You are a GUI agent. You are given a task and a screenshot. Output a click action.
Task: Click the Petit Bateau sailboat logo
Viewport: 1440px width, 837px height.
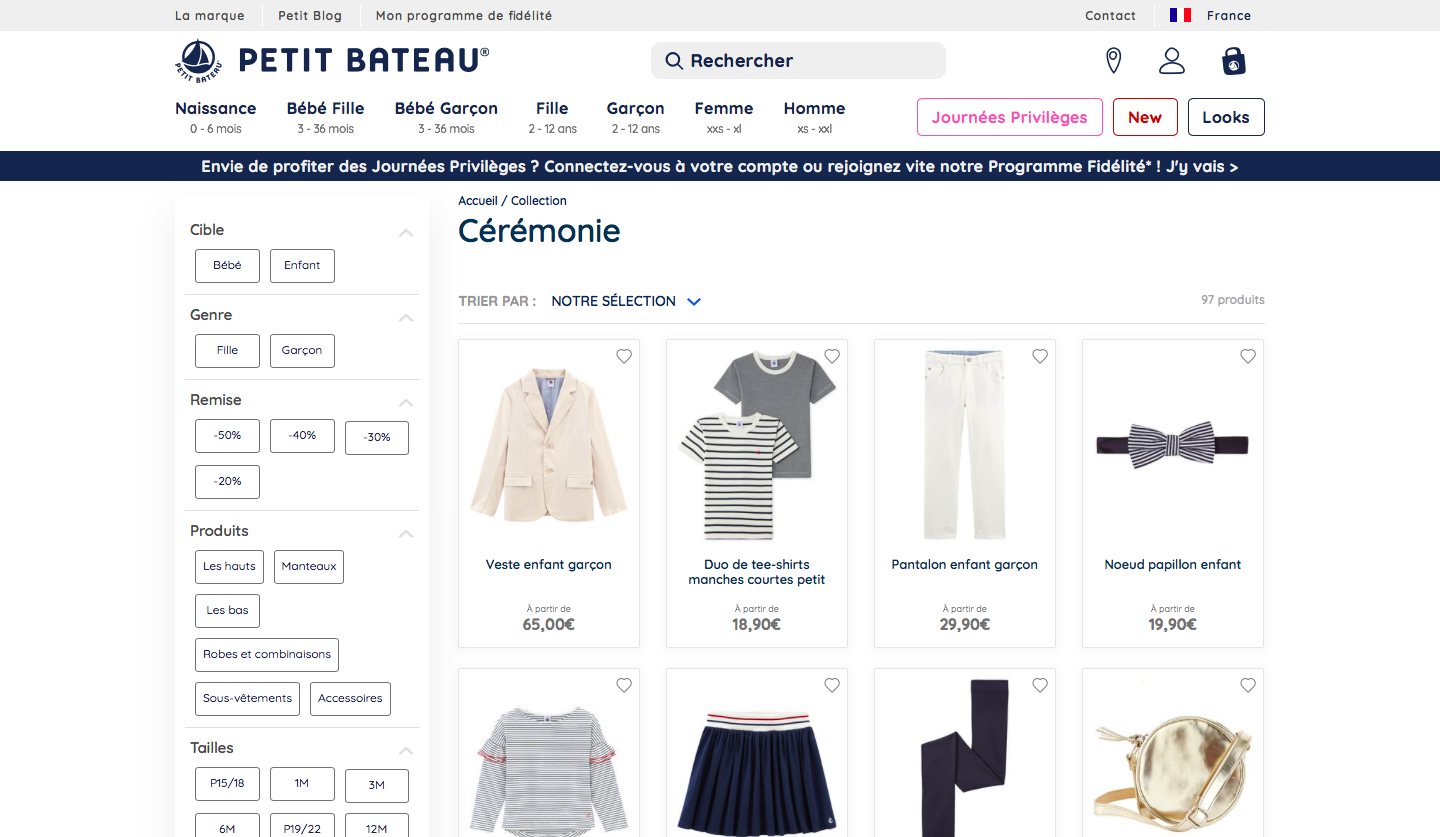click(198, 61)
